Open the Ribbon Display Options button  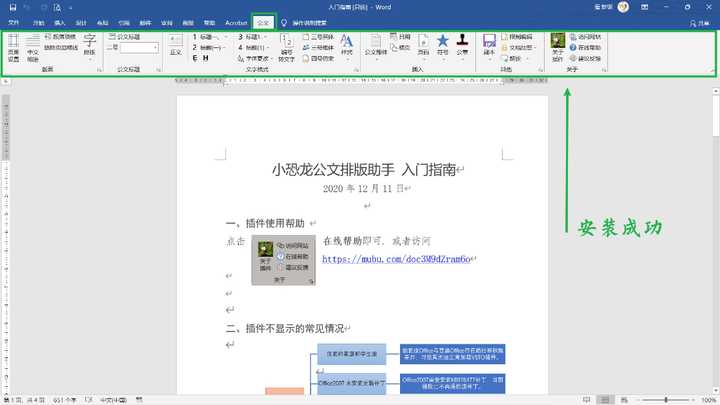tap(645, 7)
